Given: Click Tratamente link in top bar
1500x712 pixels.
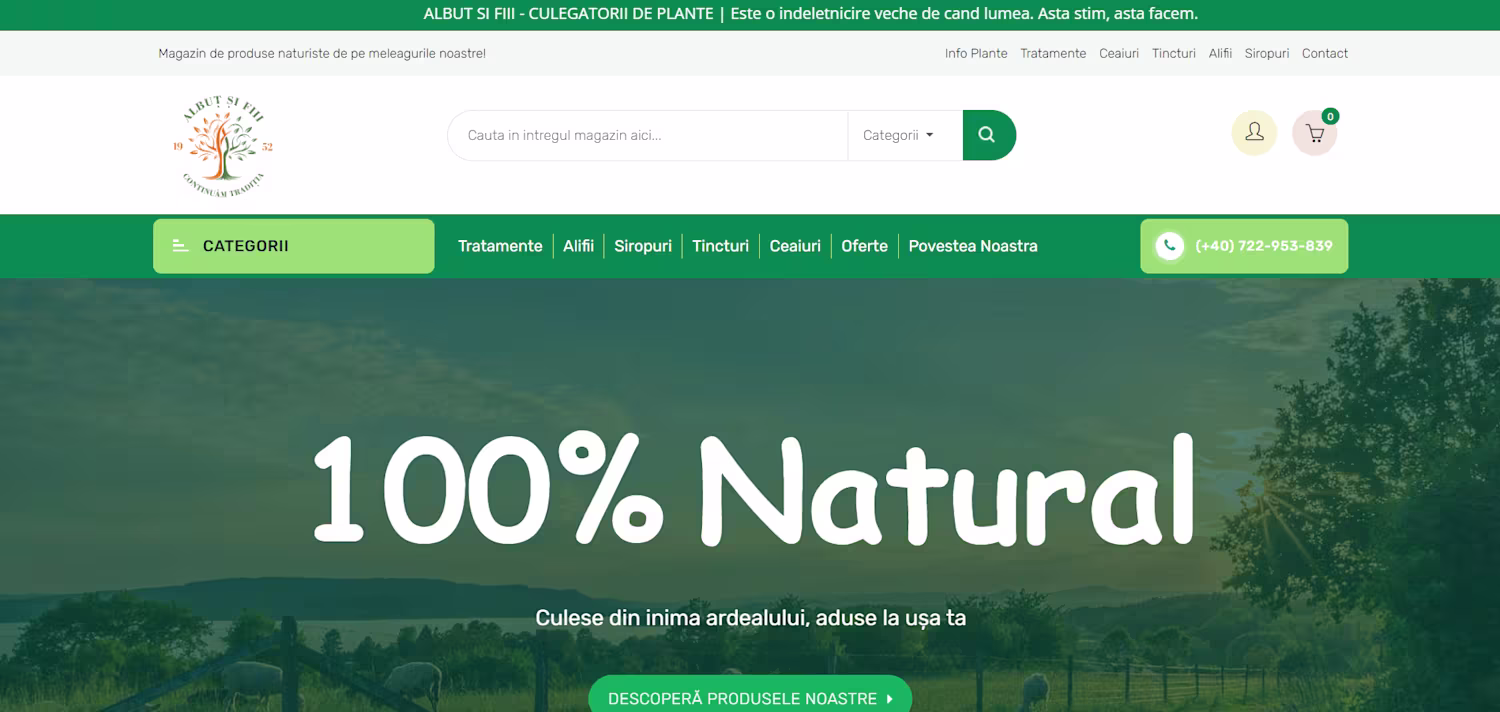Looking at the screenshot, I should click(1053, 53).
